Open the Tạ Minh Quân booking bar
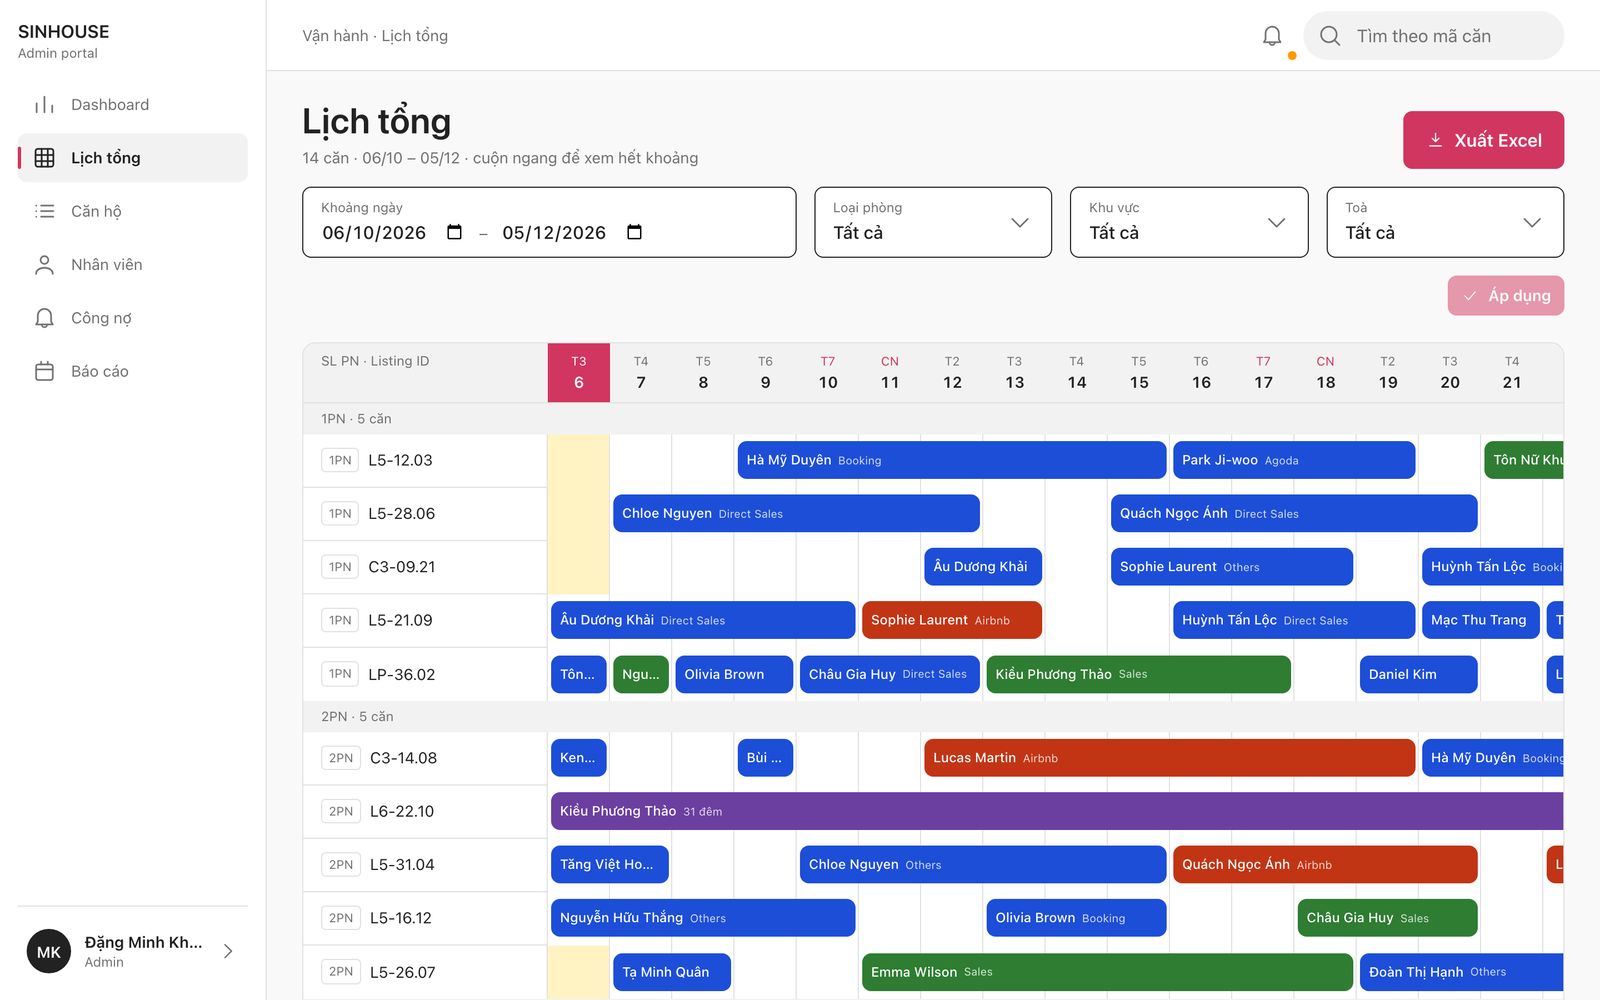 click(672, 972)
